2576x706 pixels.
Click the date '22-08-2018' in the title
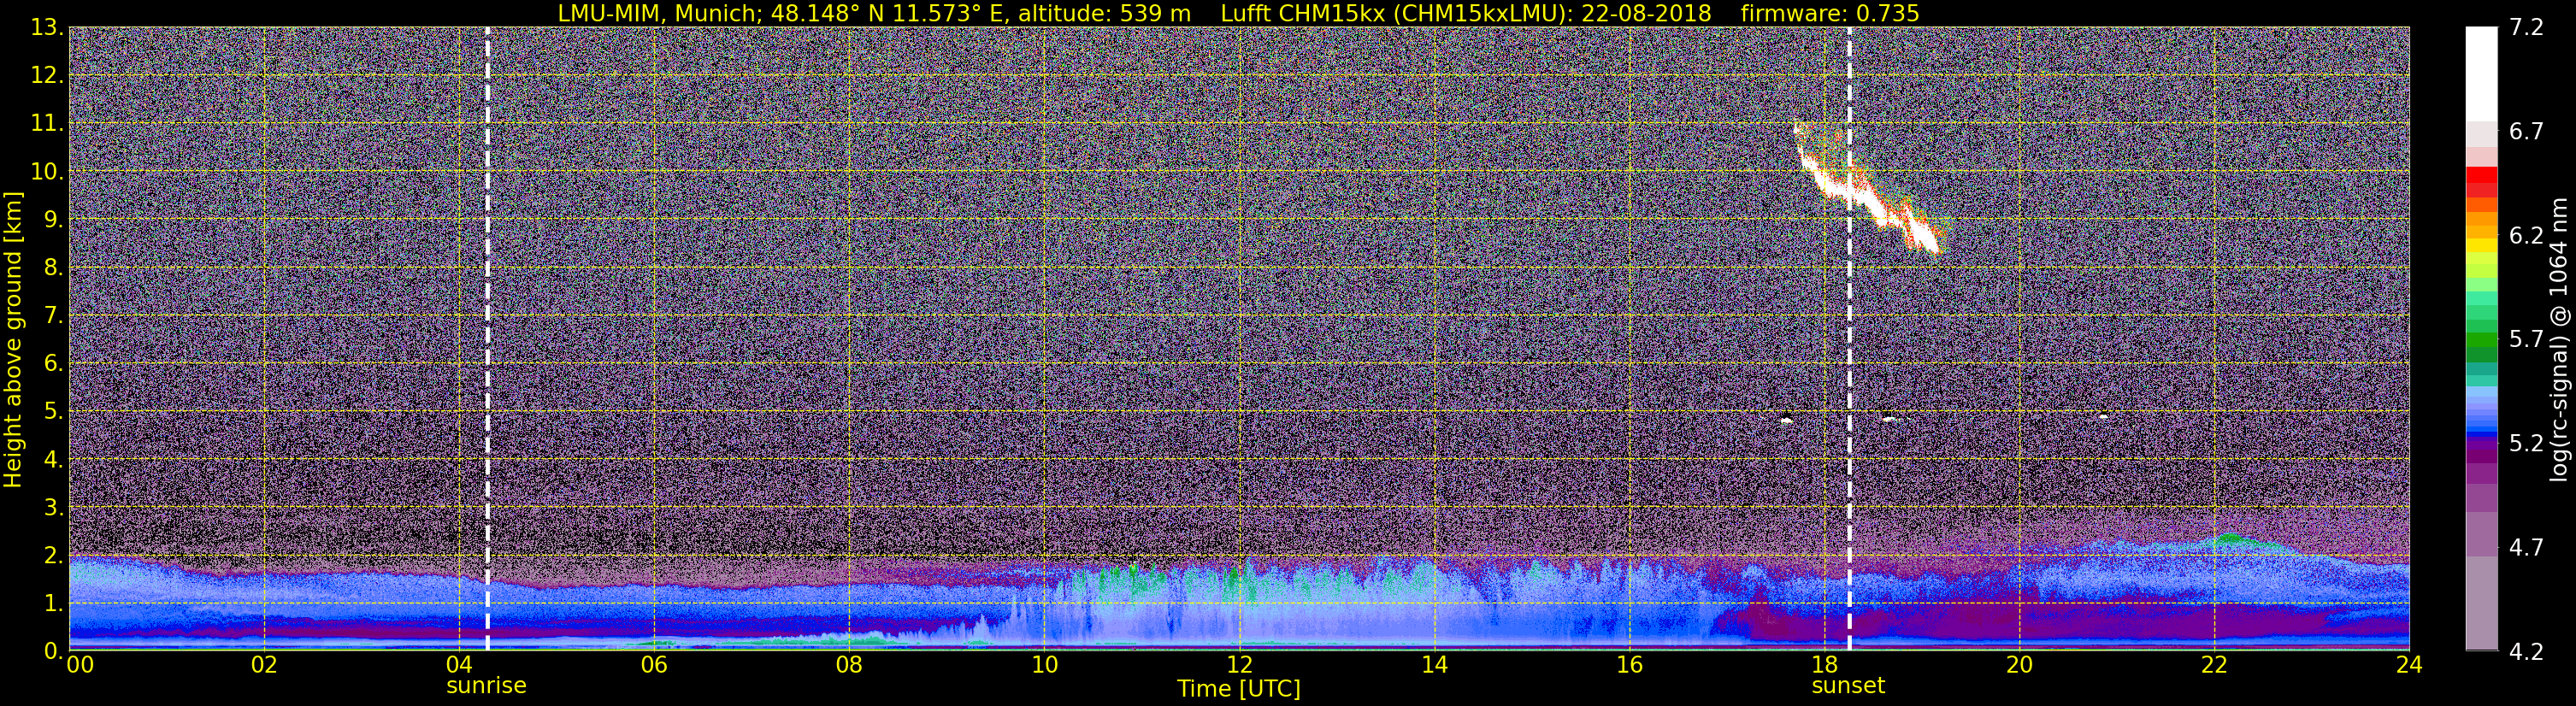[1647, 13]
